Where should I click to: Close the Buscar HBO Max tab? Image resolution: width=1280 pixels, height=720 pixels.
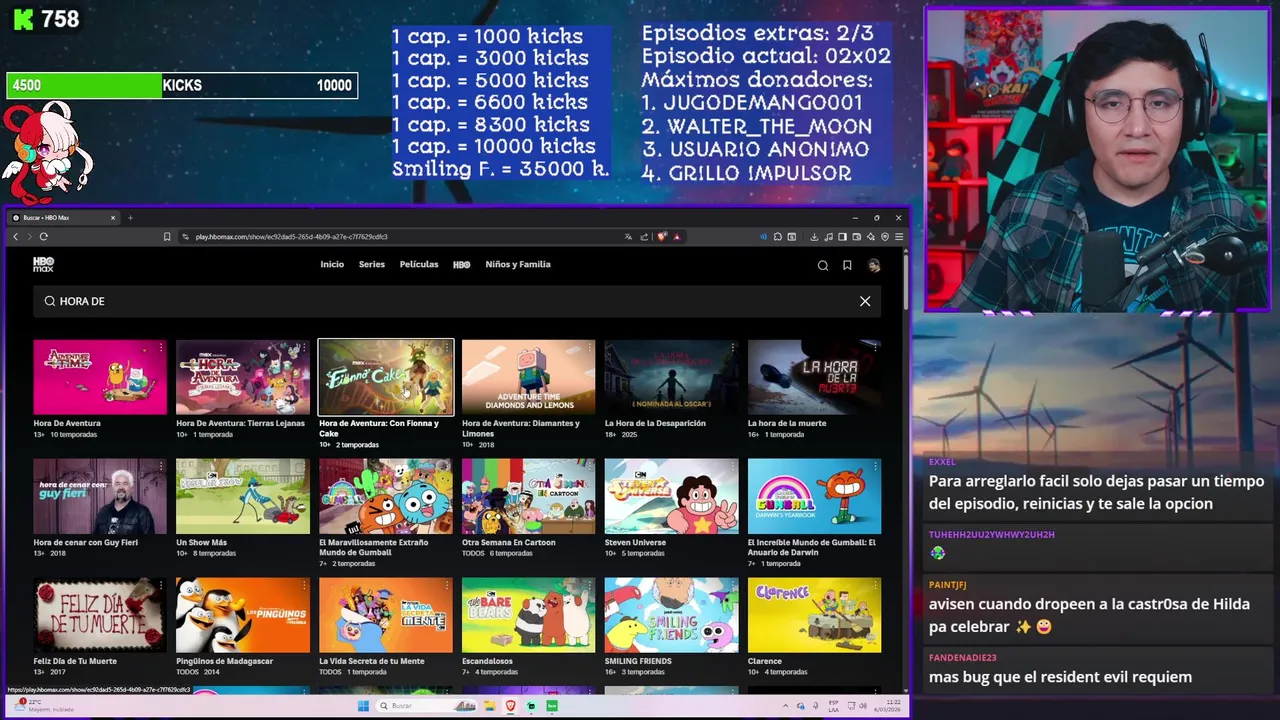pyautogui.click(x=113, y=218)
